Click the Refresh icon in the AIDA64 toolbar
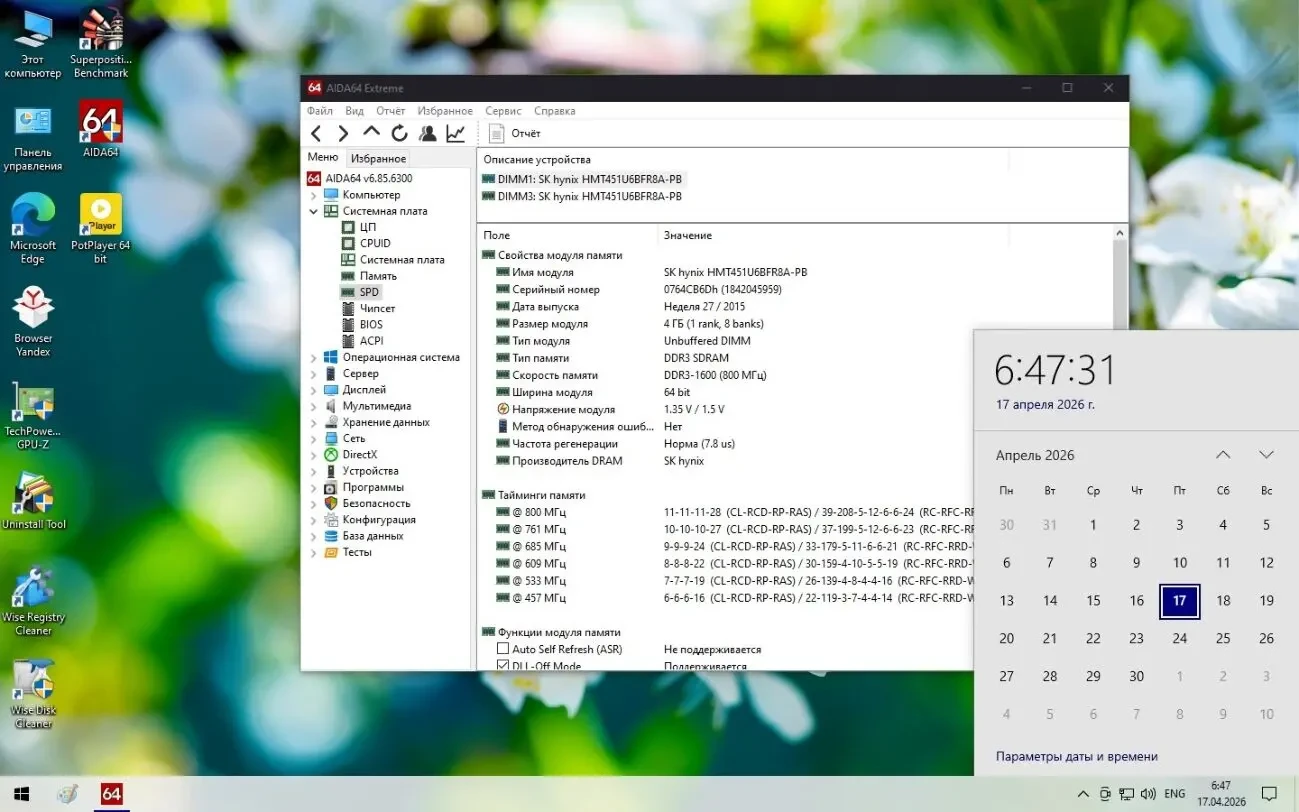1299x812 pixels. (399, 132)
